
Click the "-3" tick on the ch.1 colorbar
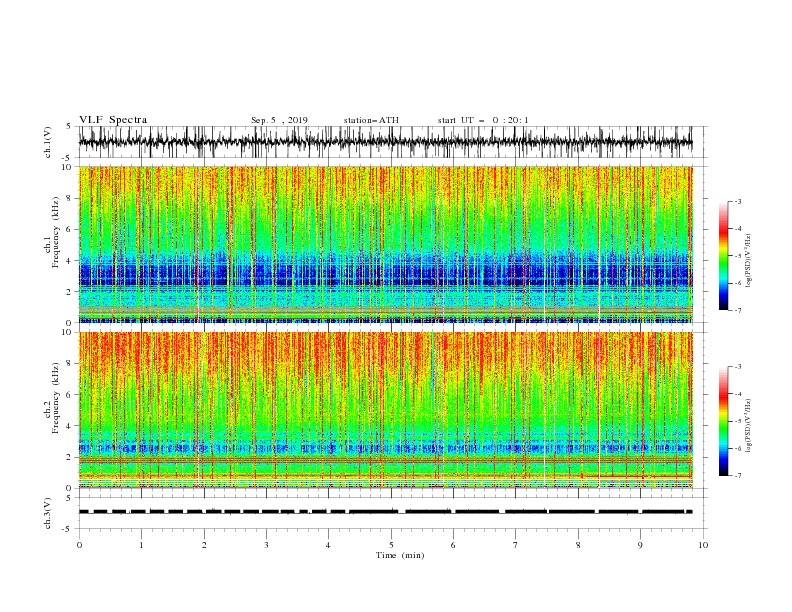click(737, 201)
